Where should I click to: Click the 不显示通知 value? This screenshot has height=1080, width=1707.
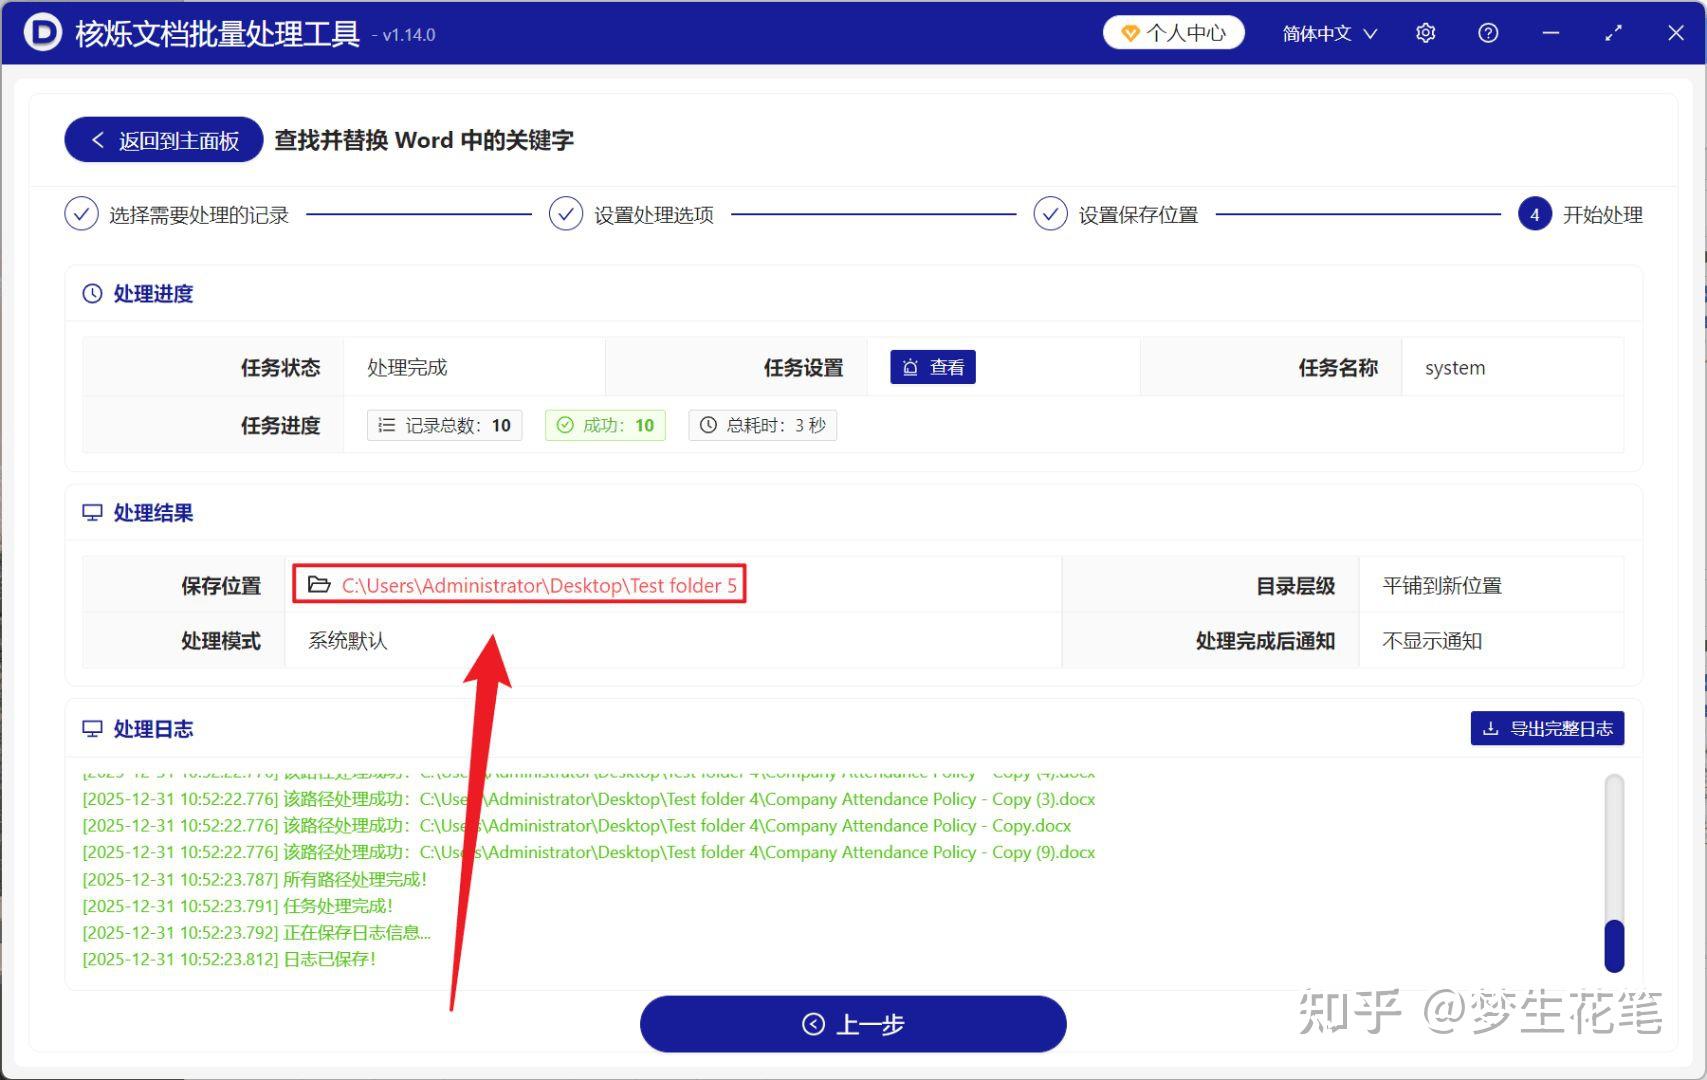tap(1432, 641)
